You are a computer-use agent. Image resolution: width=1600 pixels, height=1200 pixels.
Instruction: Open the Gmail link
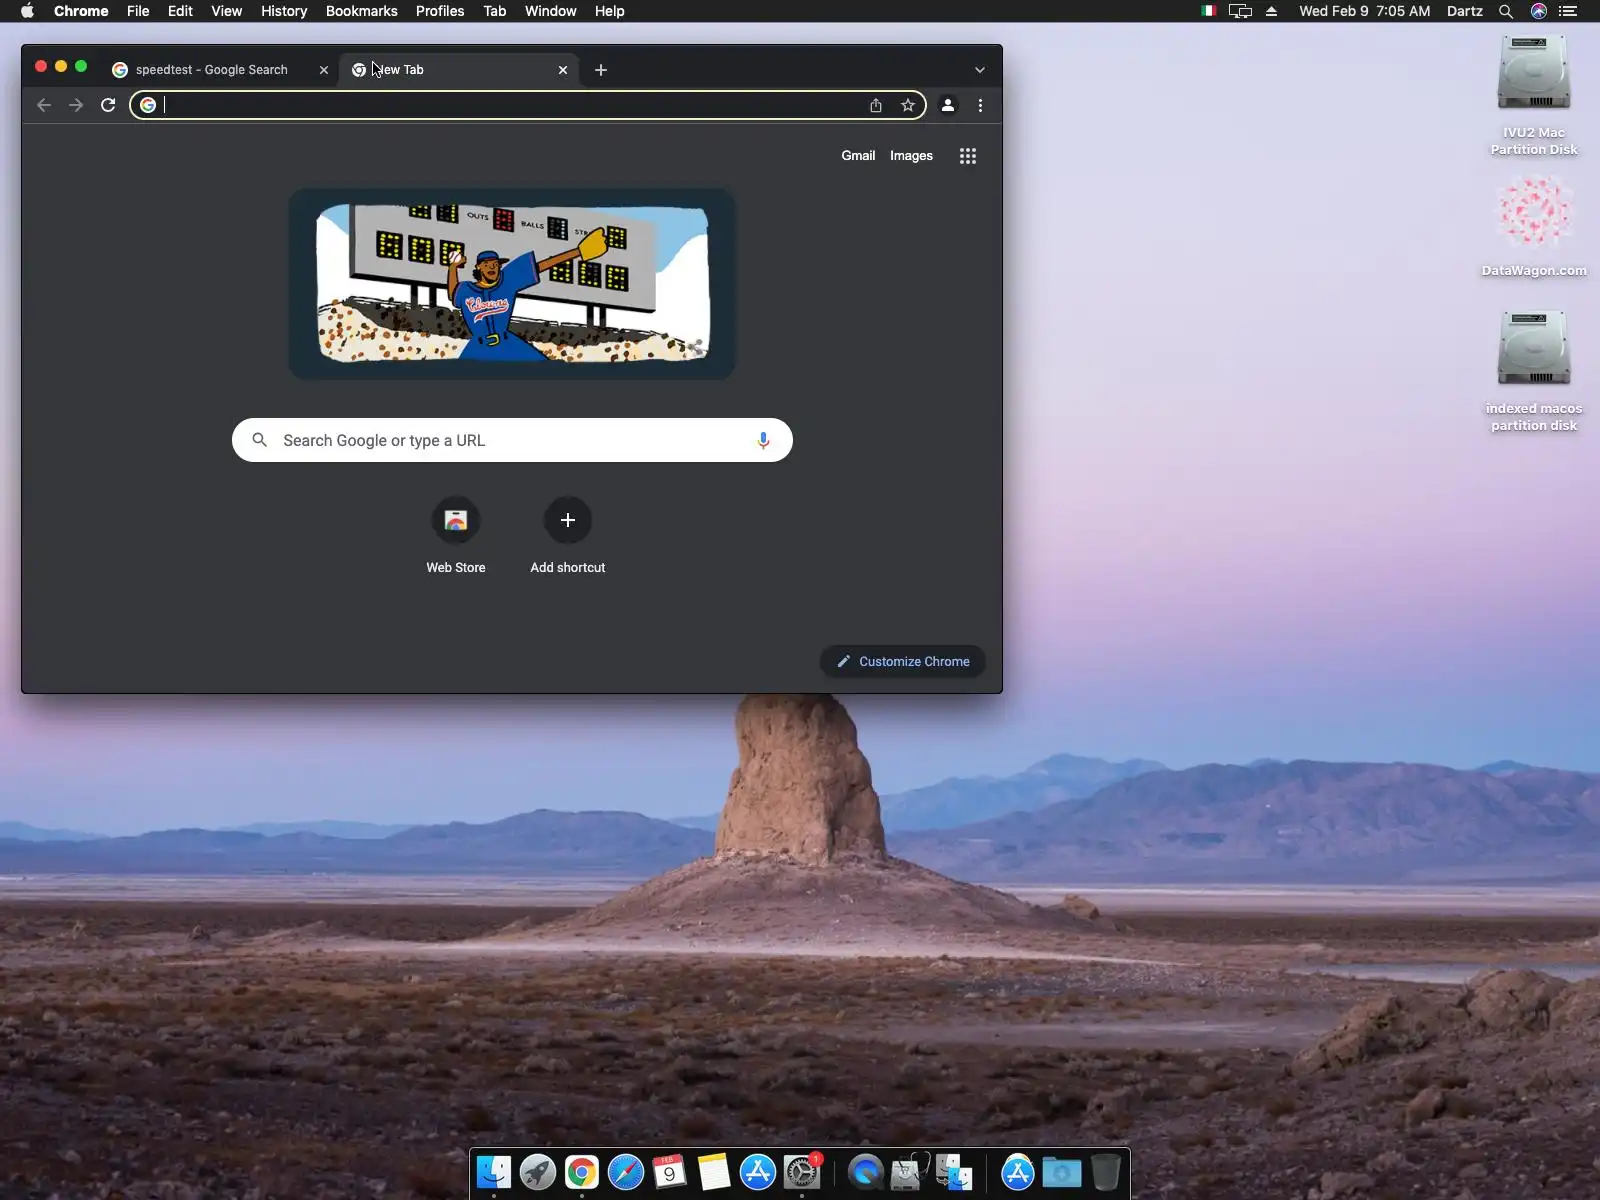tap(858, 156)
